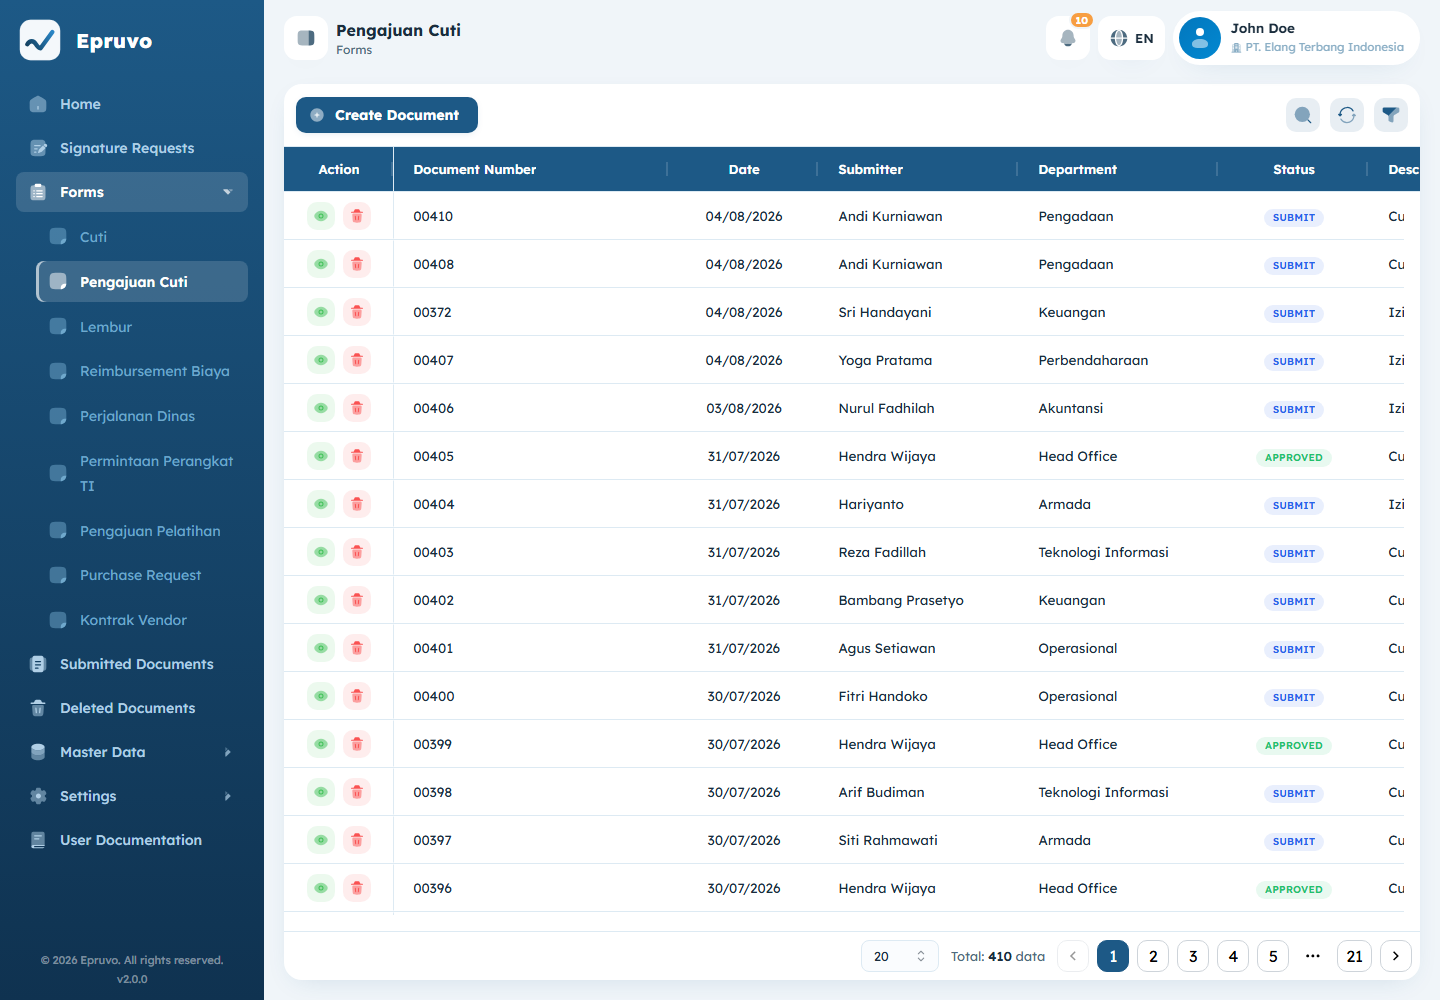The width and height of the screenshot is (1440, 1000).
Task: Sort by Document Number column header
Action: pos(530,169)
